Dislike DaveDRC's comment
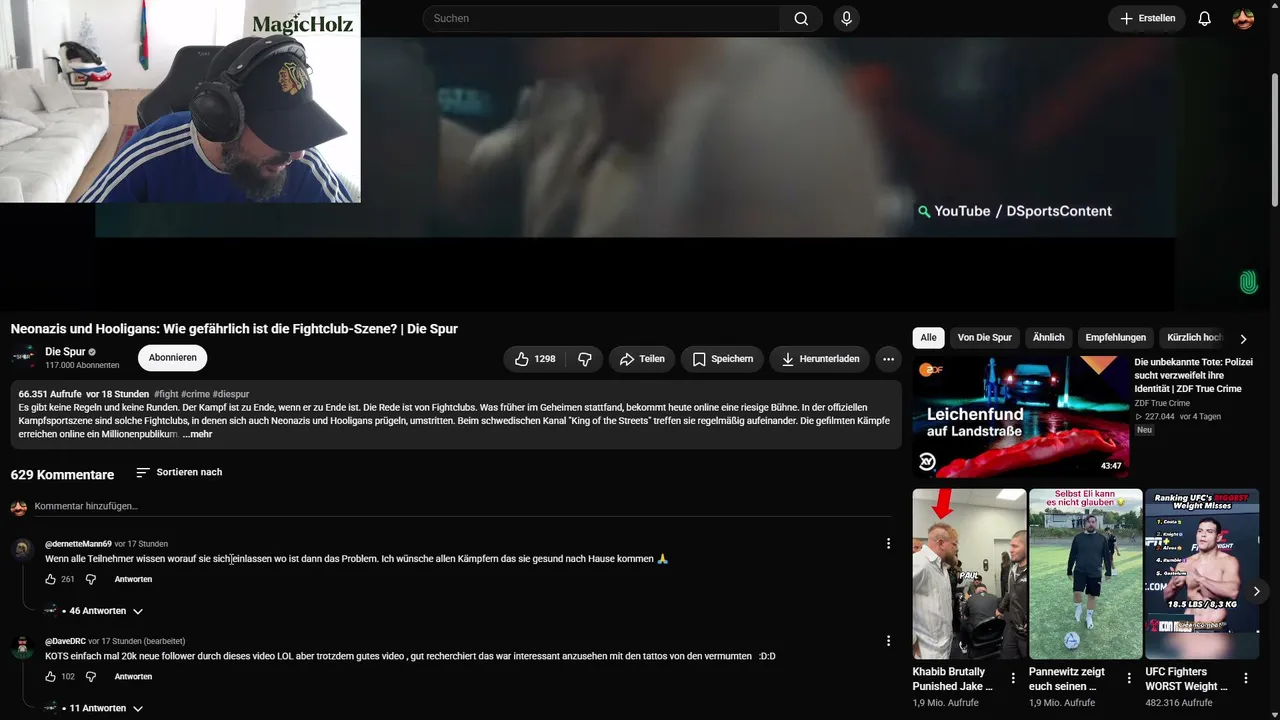Screen dimensions: 1280x720 click(x=91, y=677)
